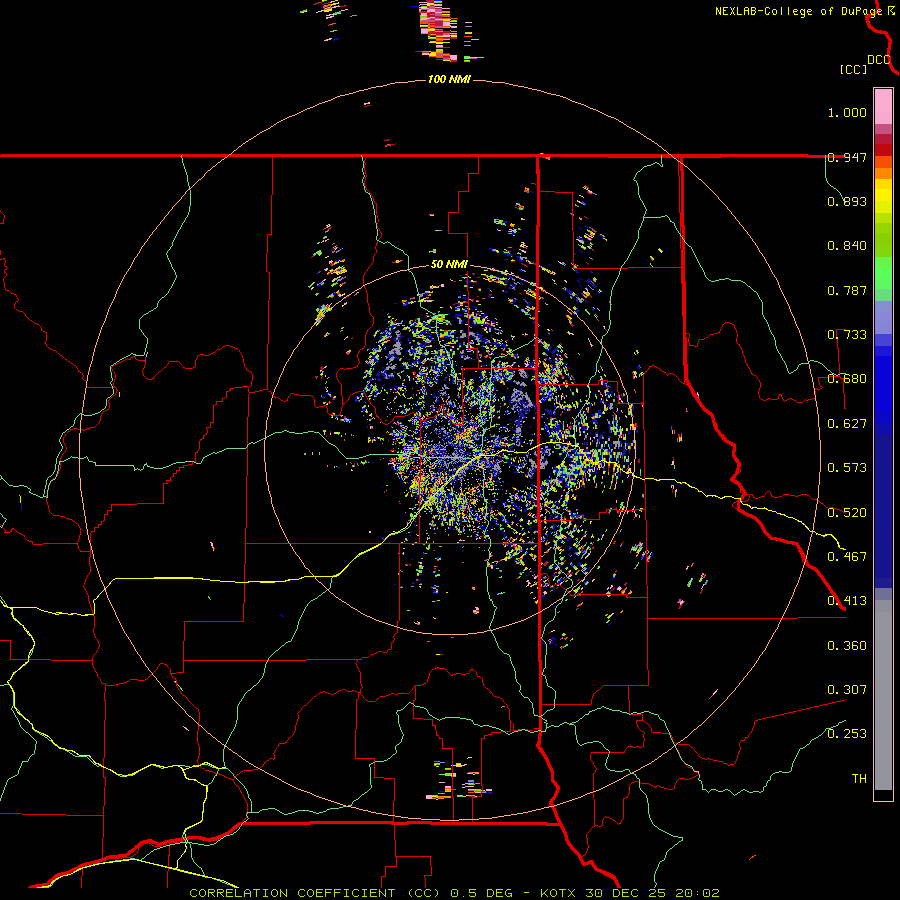Screen dimensions: 900x900
Task: Click the 50 NMI range ring label
Action: pyautogui.click(x=449, y=264)
